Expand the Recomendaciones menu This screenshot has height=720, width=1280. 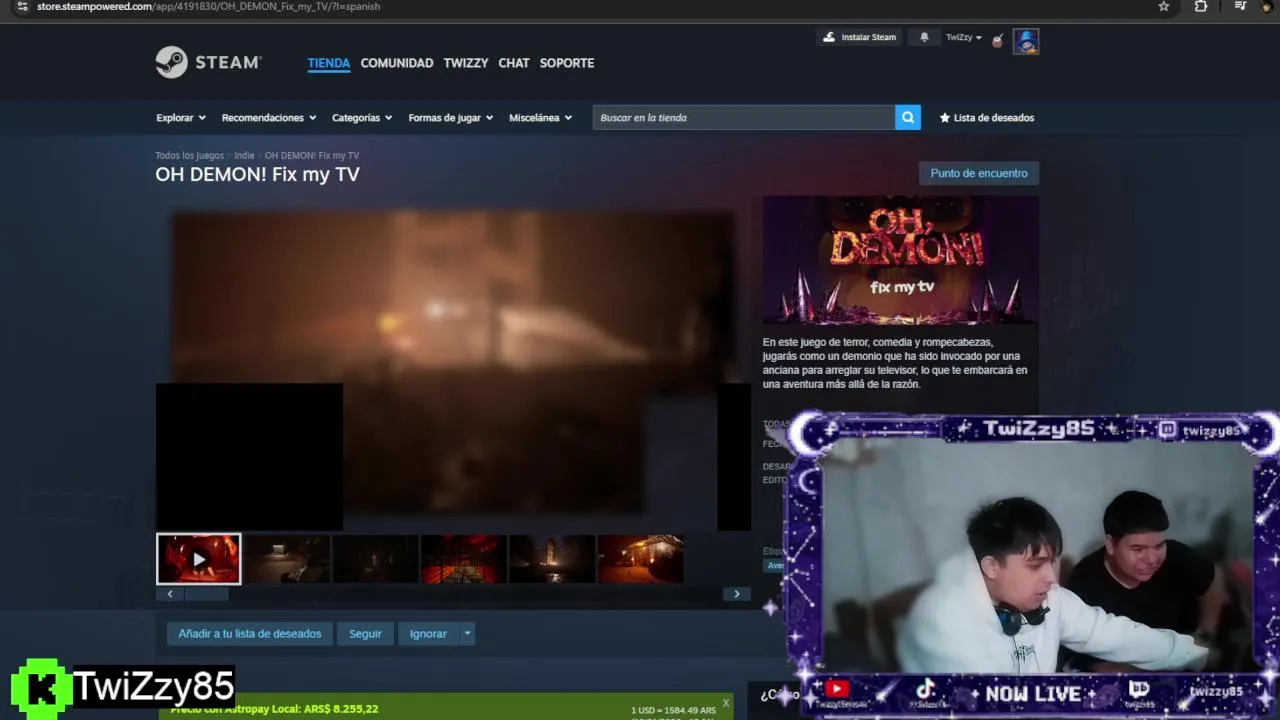pos(269,117)
